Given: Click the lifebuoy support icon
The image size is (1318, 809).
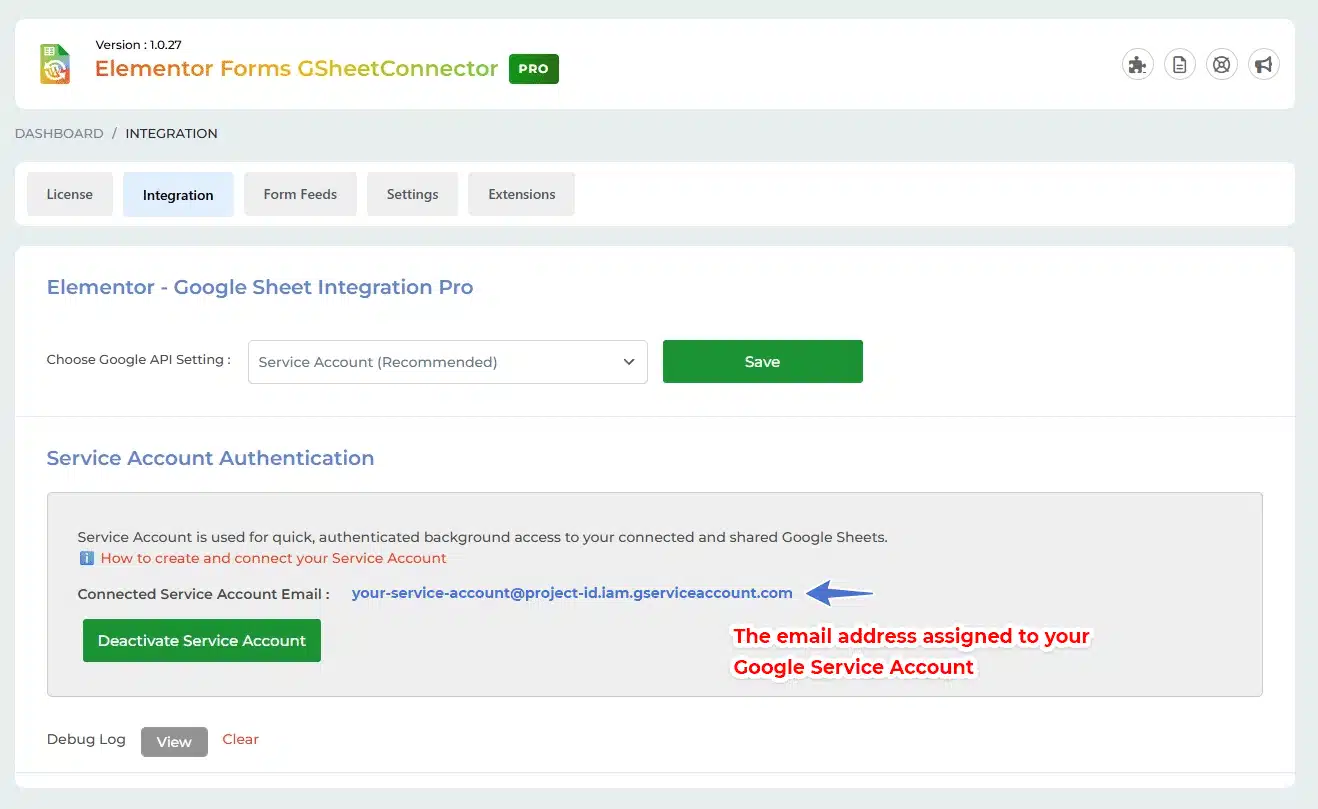Looking at the screenshot, I should click(1221, 65).
